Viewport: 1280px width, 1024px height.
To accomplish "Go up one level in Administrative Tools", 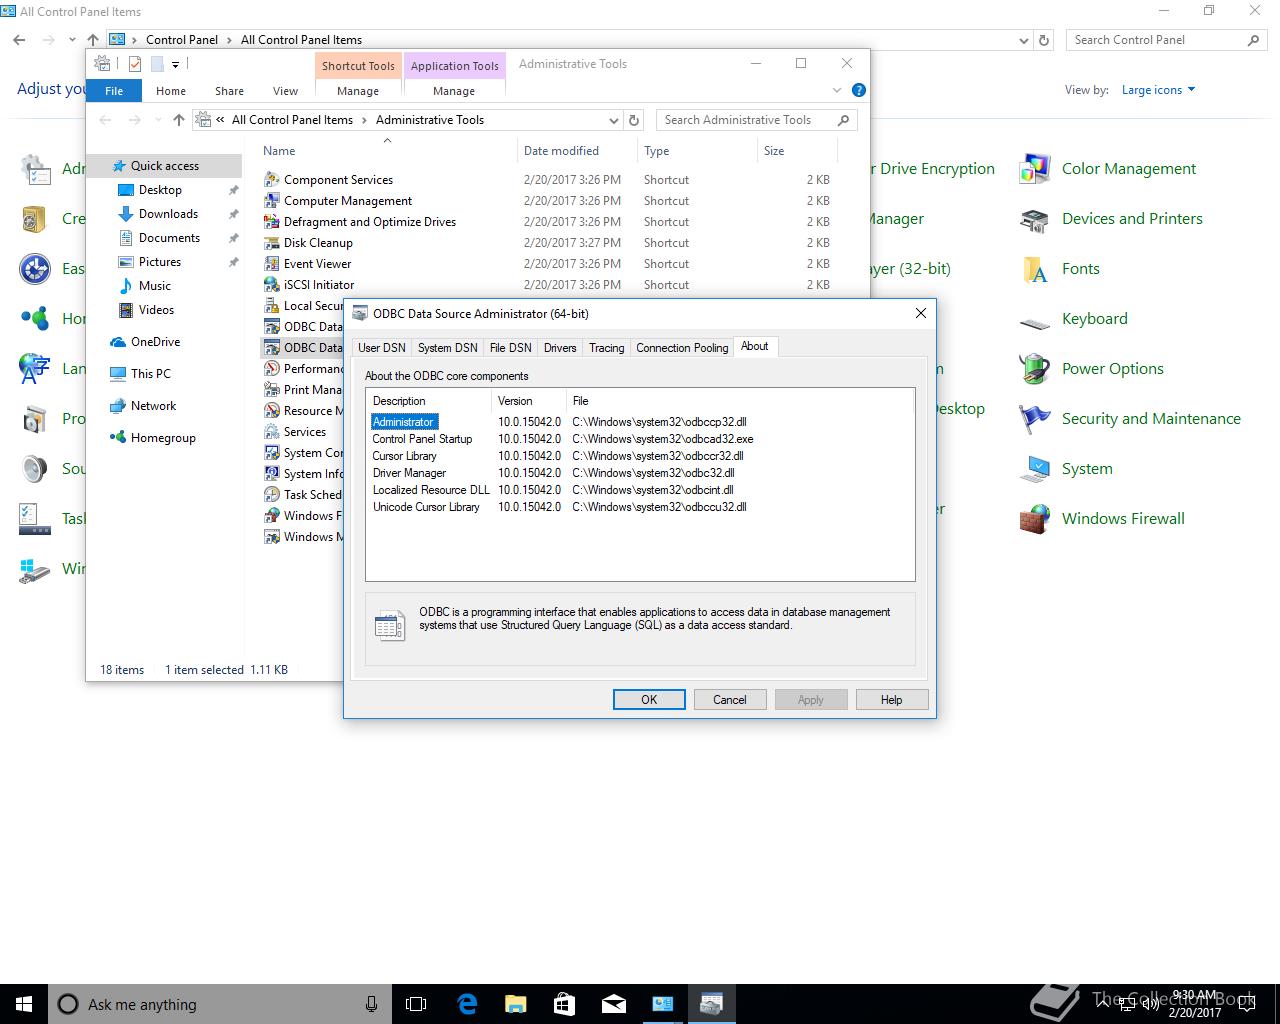I will tap(179, 120).
